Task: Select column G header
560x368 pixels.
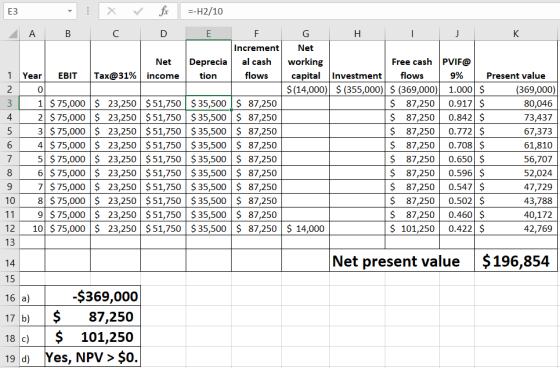Action: (x=306, y=34)
